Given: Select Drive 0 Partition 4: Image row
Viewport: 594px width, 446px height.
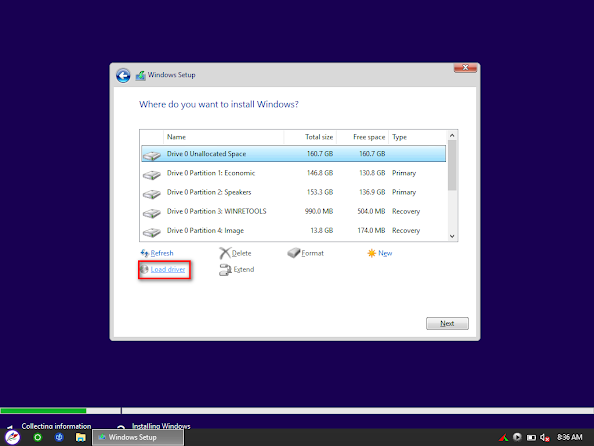Looking at the screenshot, I should [x=294, y=231].
